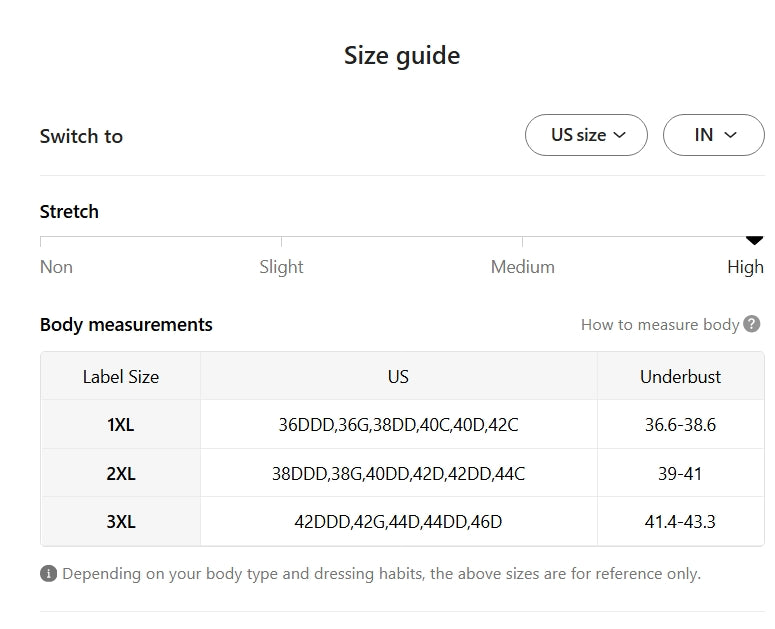Screen dimensions: 775x629
Task: Click the 36DDD,36G,38DD,40C,40D,42C cell
Action: (398, 424)
